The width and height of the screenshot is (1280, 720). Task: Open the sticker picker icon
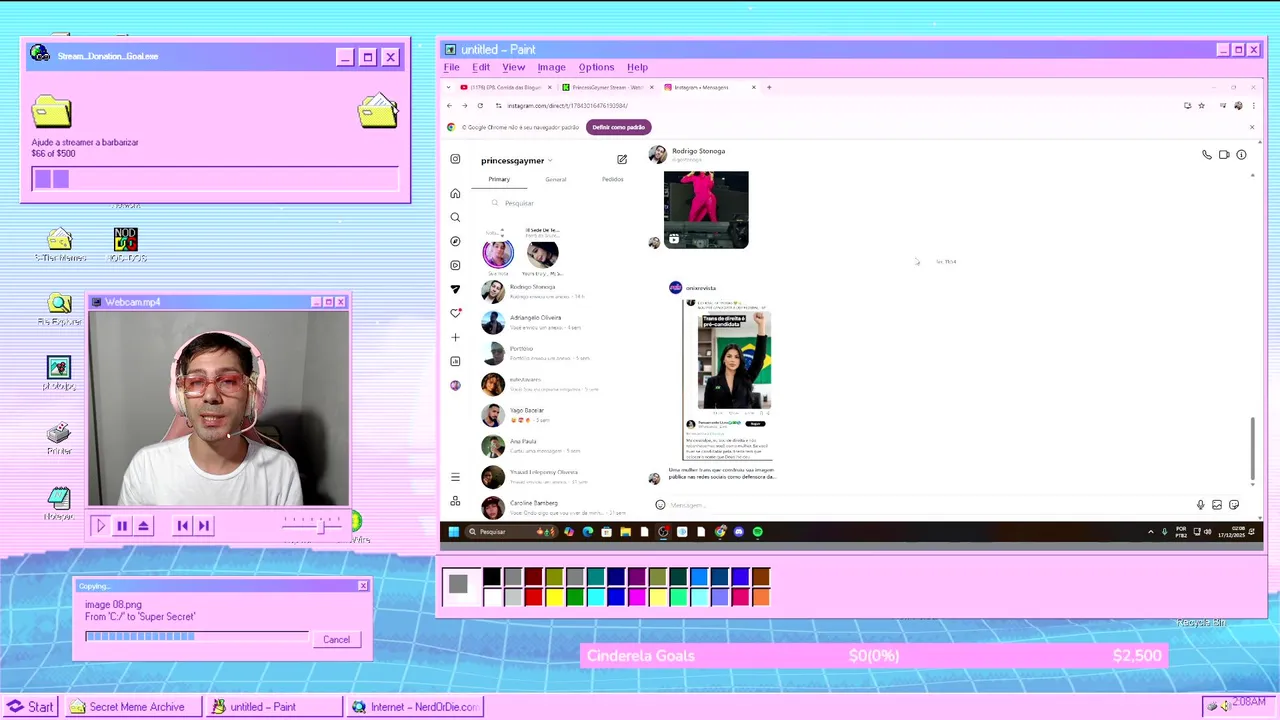coord(1234,505)
